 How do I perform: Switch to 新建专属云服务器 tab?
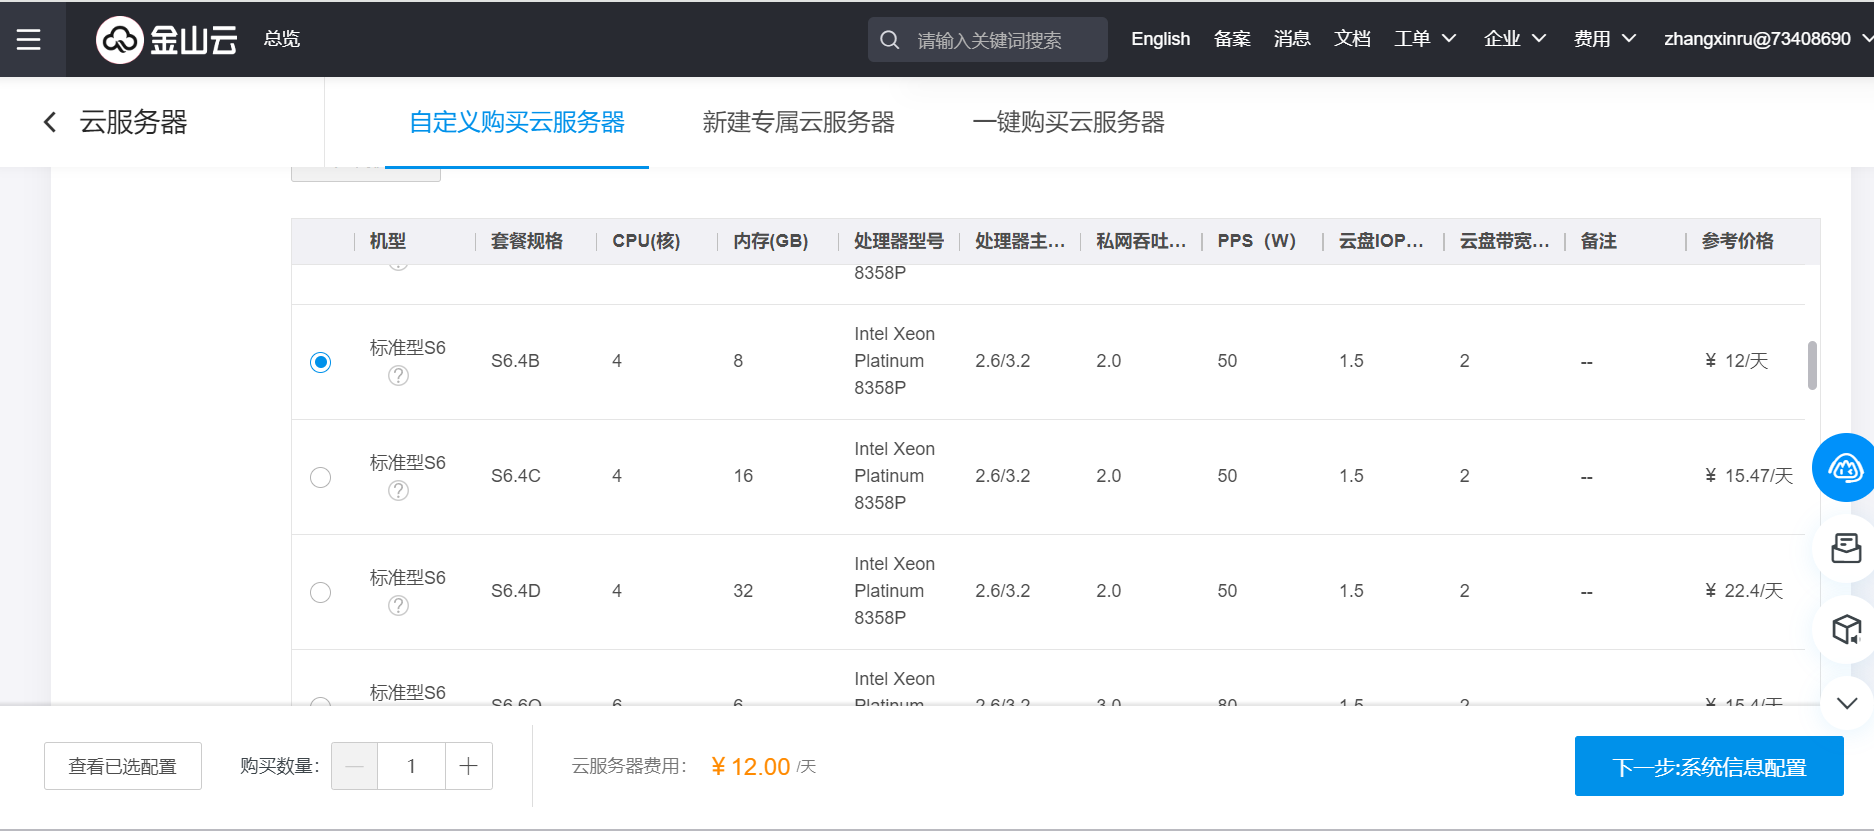click(798, 122)
